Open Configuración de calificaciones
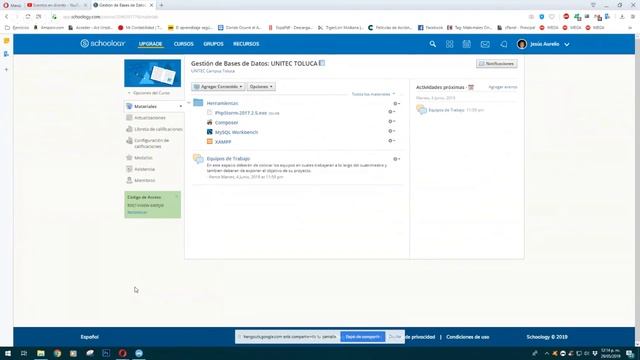 point(151,143)
